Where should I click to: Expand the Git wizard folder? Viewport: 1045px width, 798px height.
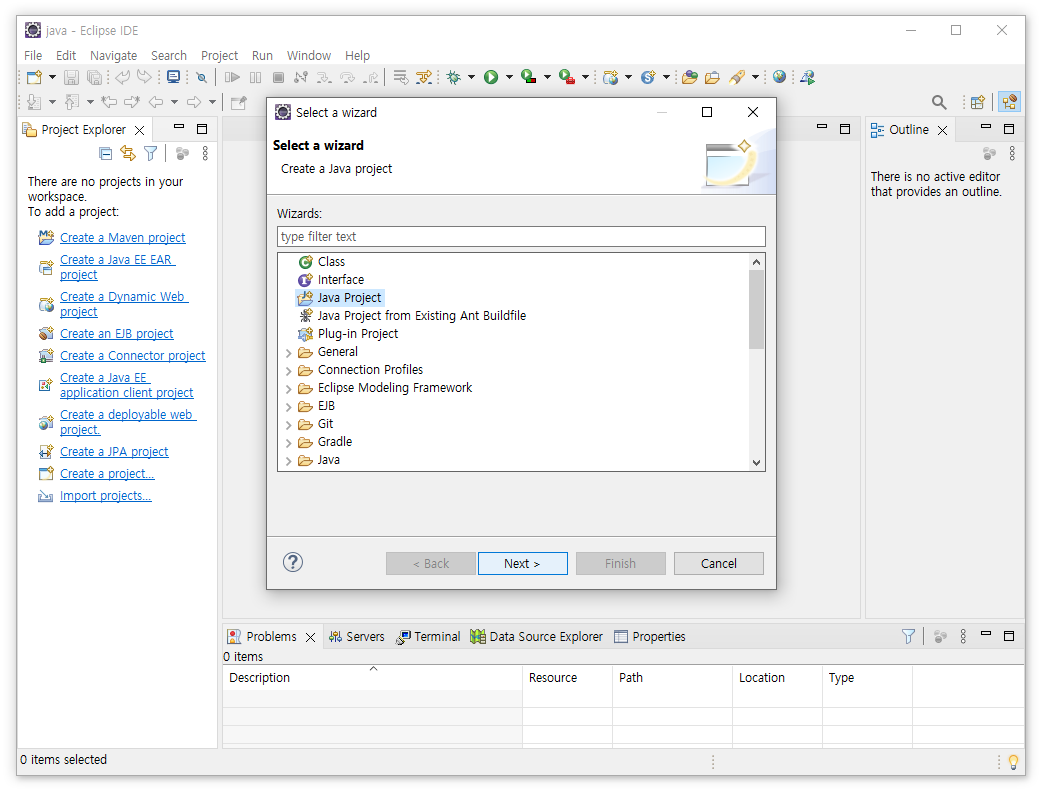pos(289,425)
